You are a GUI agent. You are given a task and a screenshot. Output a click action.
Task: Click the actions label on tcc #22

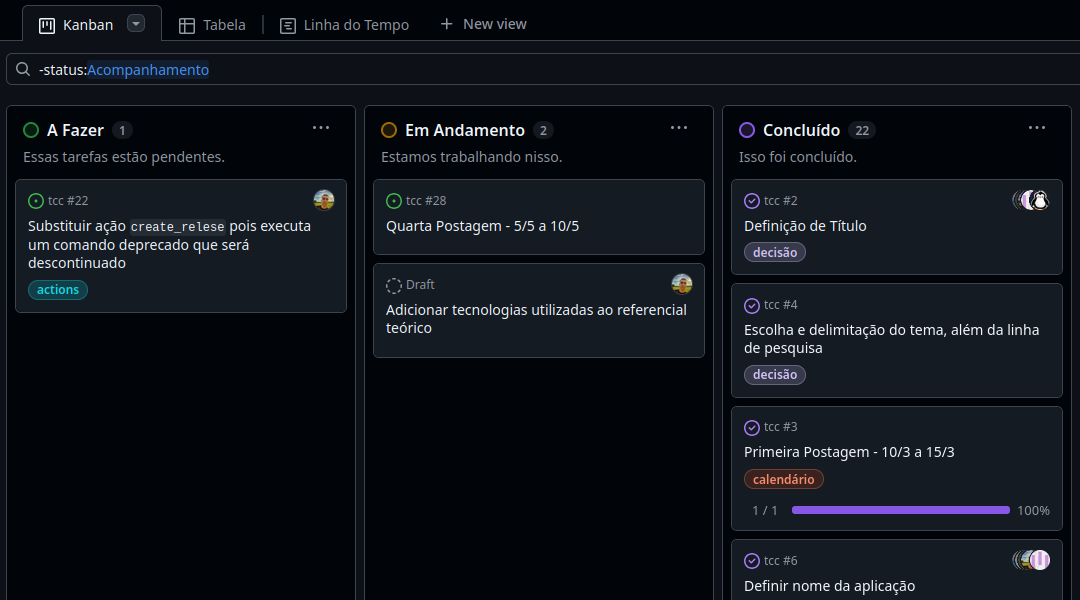[58, 290]
